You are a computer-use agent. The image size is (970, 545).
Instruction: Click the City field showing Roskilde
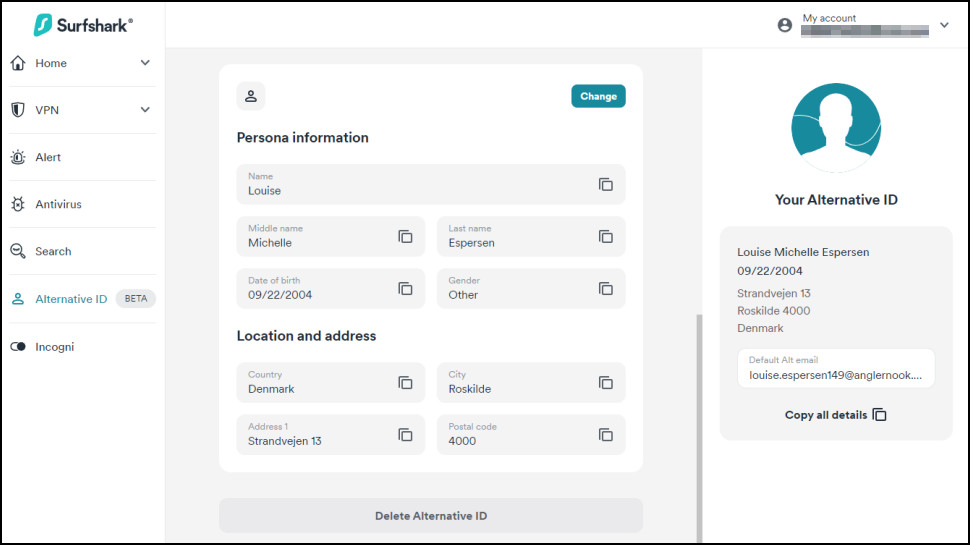click(531, 382)
